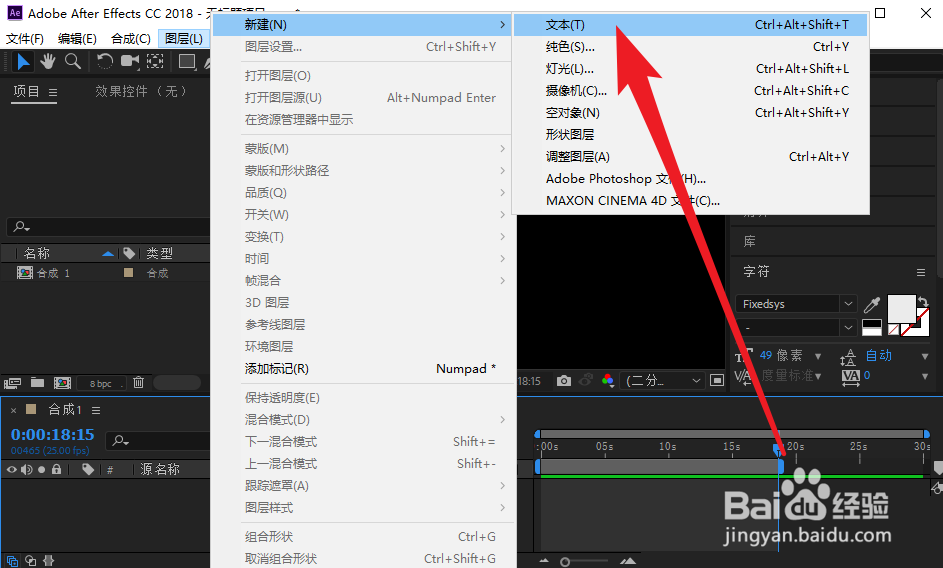The image size is (943, 568).
Task: Show the channel RGB color options
Action: coord(608,380)
